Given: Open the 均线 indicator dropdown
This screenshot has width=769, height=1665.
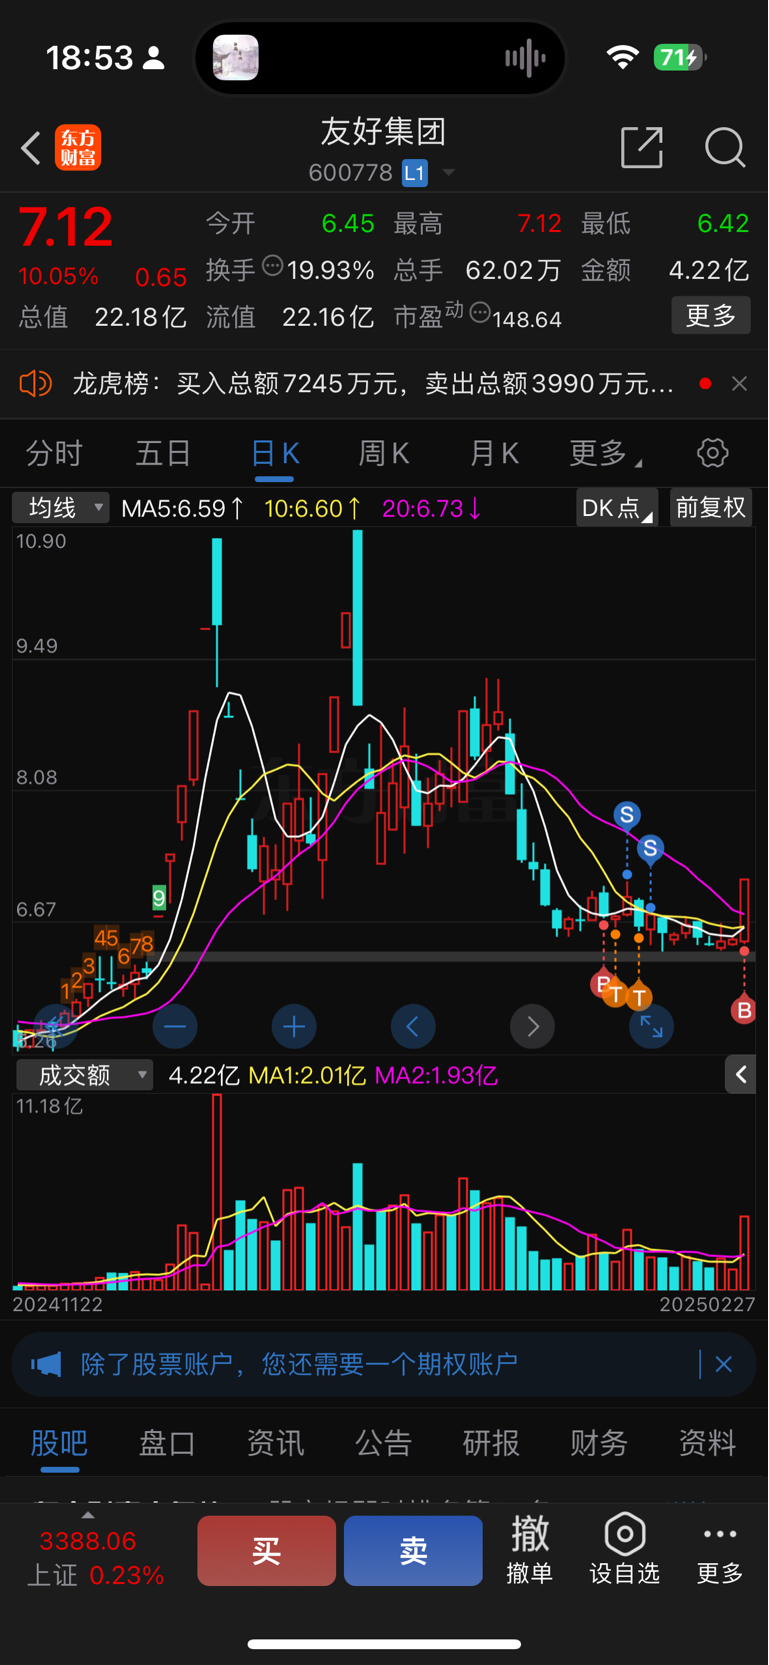Looking at the screenshot, I should point(61,508).
